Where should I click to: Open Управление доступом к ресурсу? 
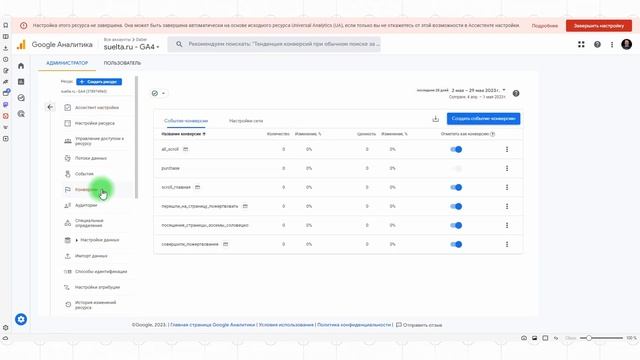[x=99, y=141]
